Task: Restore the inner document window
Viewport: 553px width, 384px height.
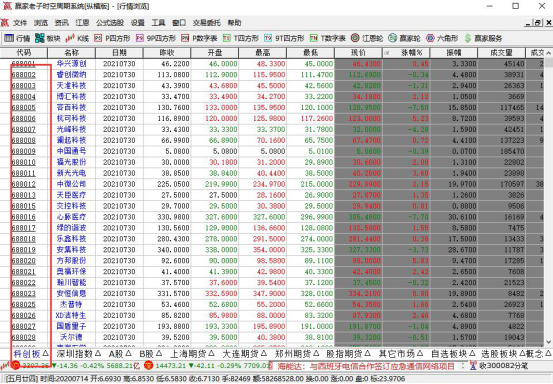Action: [538, 23]
